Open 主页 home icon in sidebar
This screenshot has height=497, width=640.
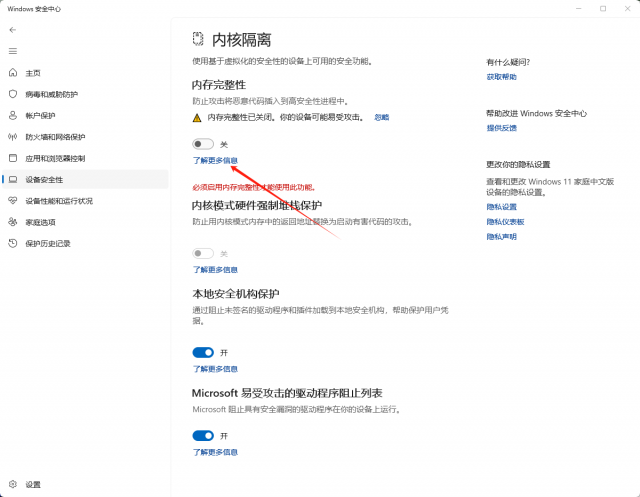coord(13,73)
